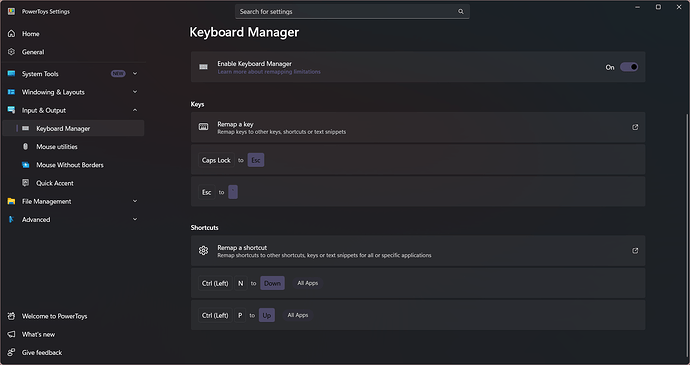Click the Give feedback icon
The width and height of the screenshot is (690, 365).
[11, 352]
